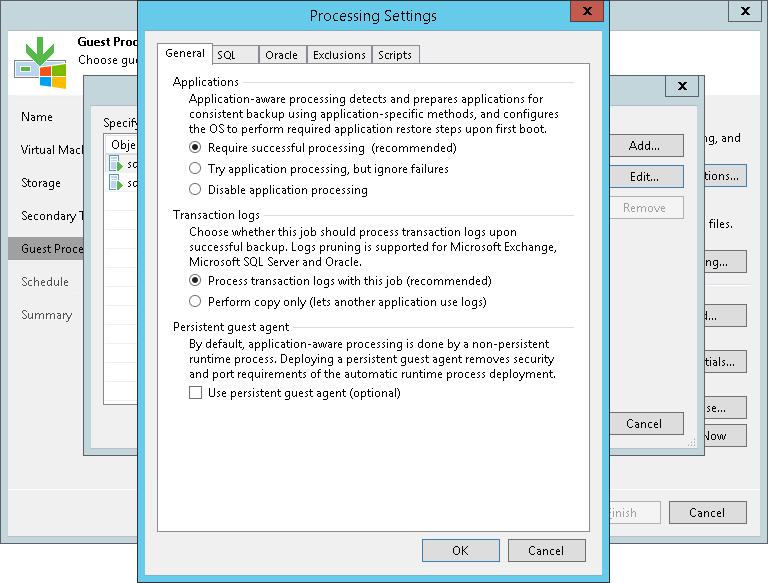Confirm Processing Settings with OK
Screen dimensions: 768x583
pos(460,550)
